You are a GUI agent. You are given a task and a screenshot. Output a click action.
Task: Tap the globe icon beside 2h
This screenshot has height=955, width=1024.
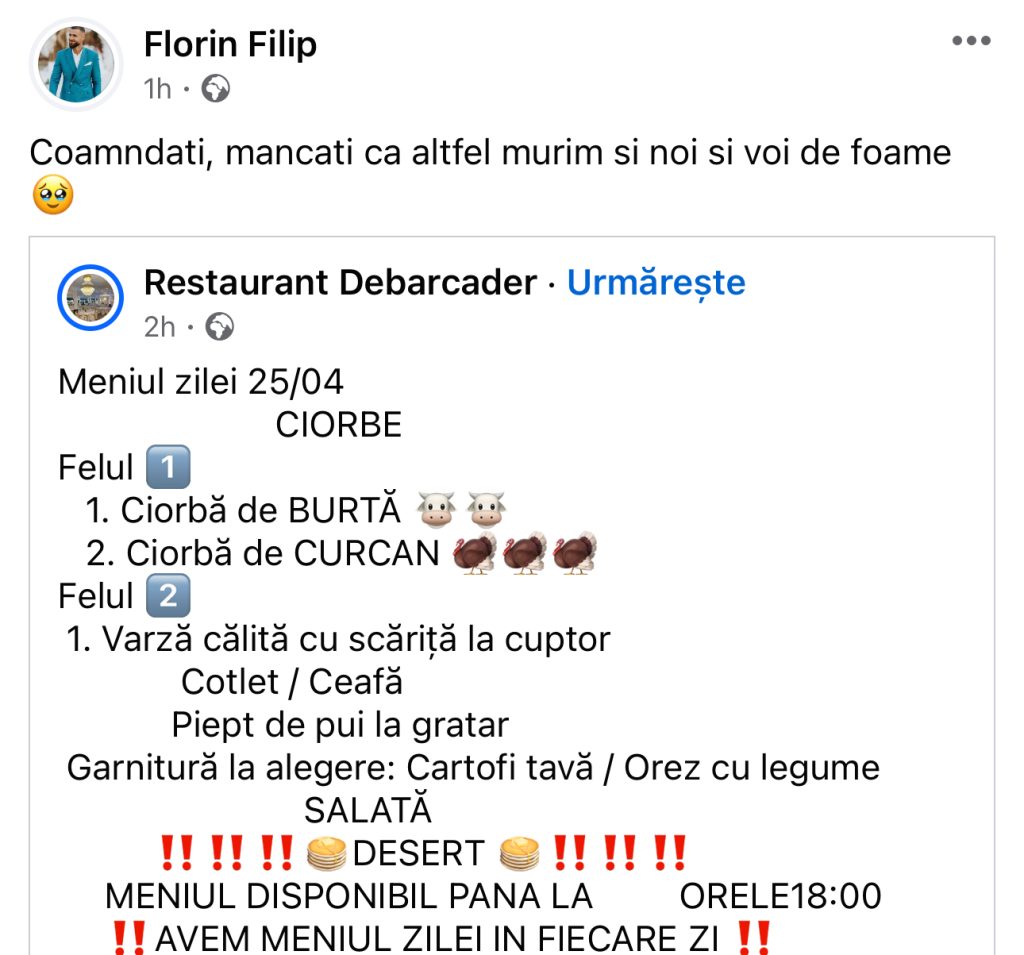219,327
